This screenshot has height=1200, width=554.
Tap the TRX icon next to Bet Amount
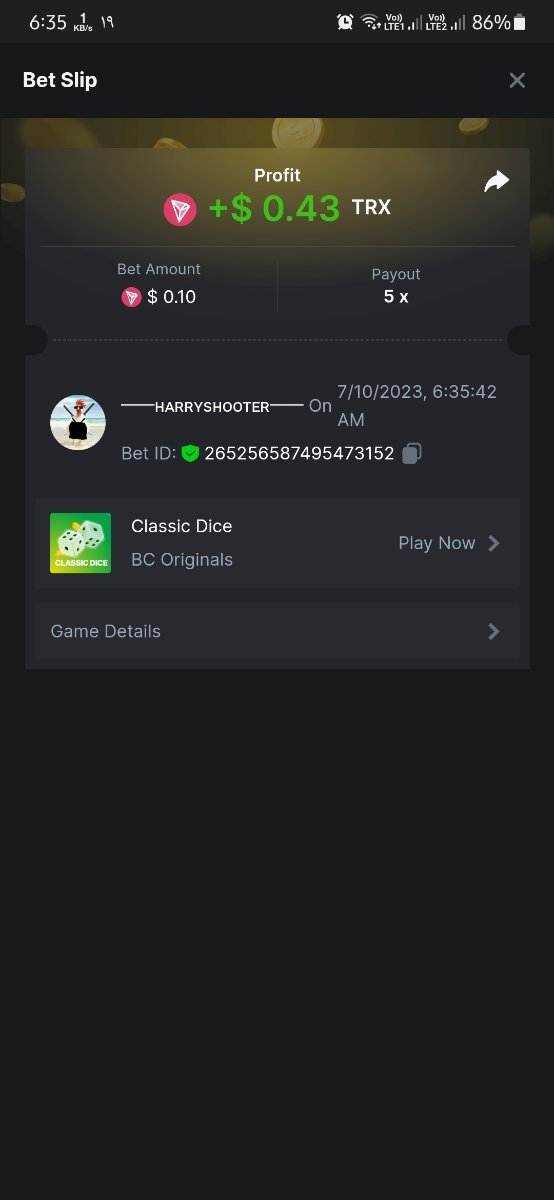(131, 297)
